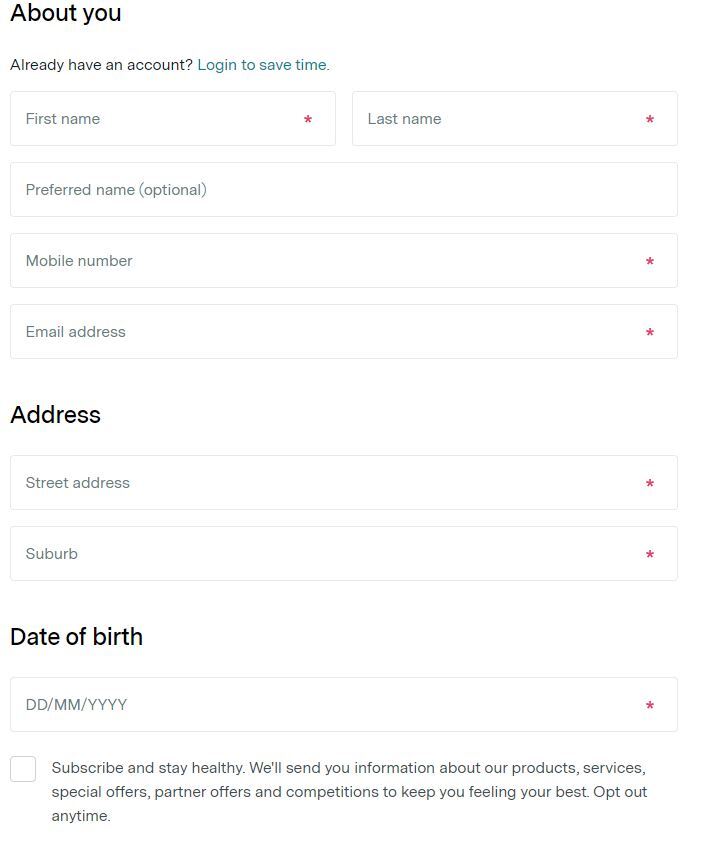The height and width of the screenshot is (853, 710).
Task: Click the Street address field
Action: tap(330, 483)
